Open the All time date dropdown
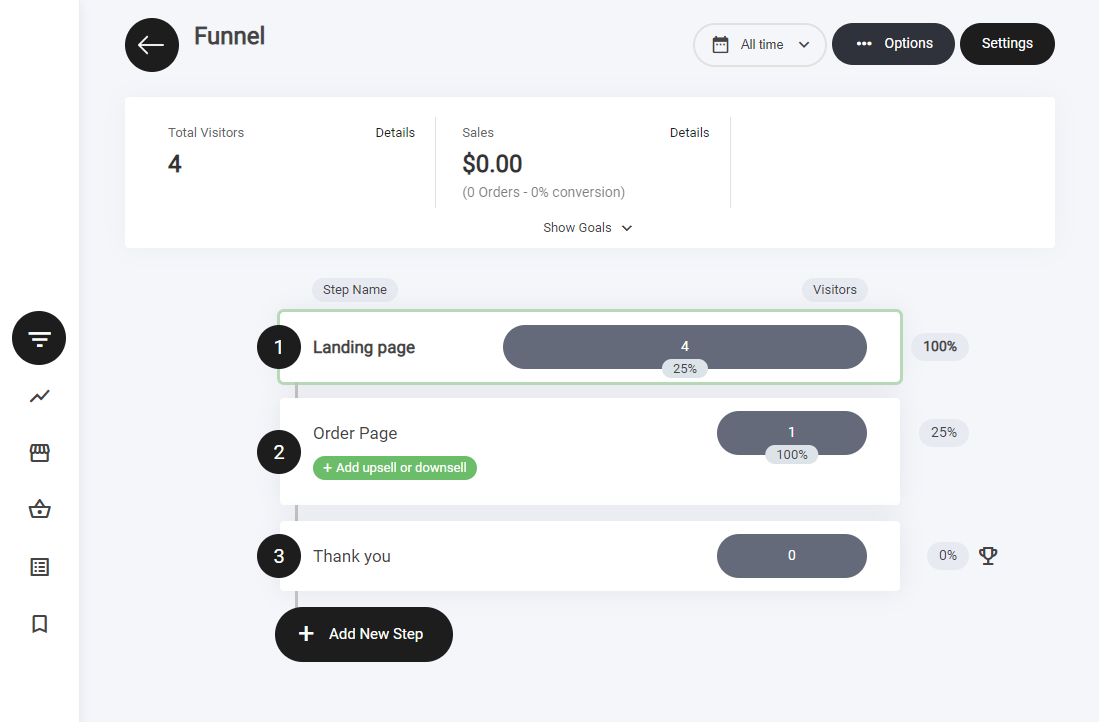Viewport: 1099px width, 722px height. [x=760, y=45]
